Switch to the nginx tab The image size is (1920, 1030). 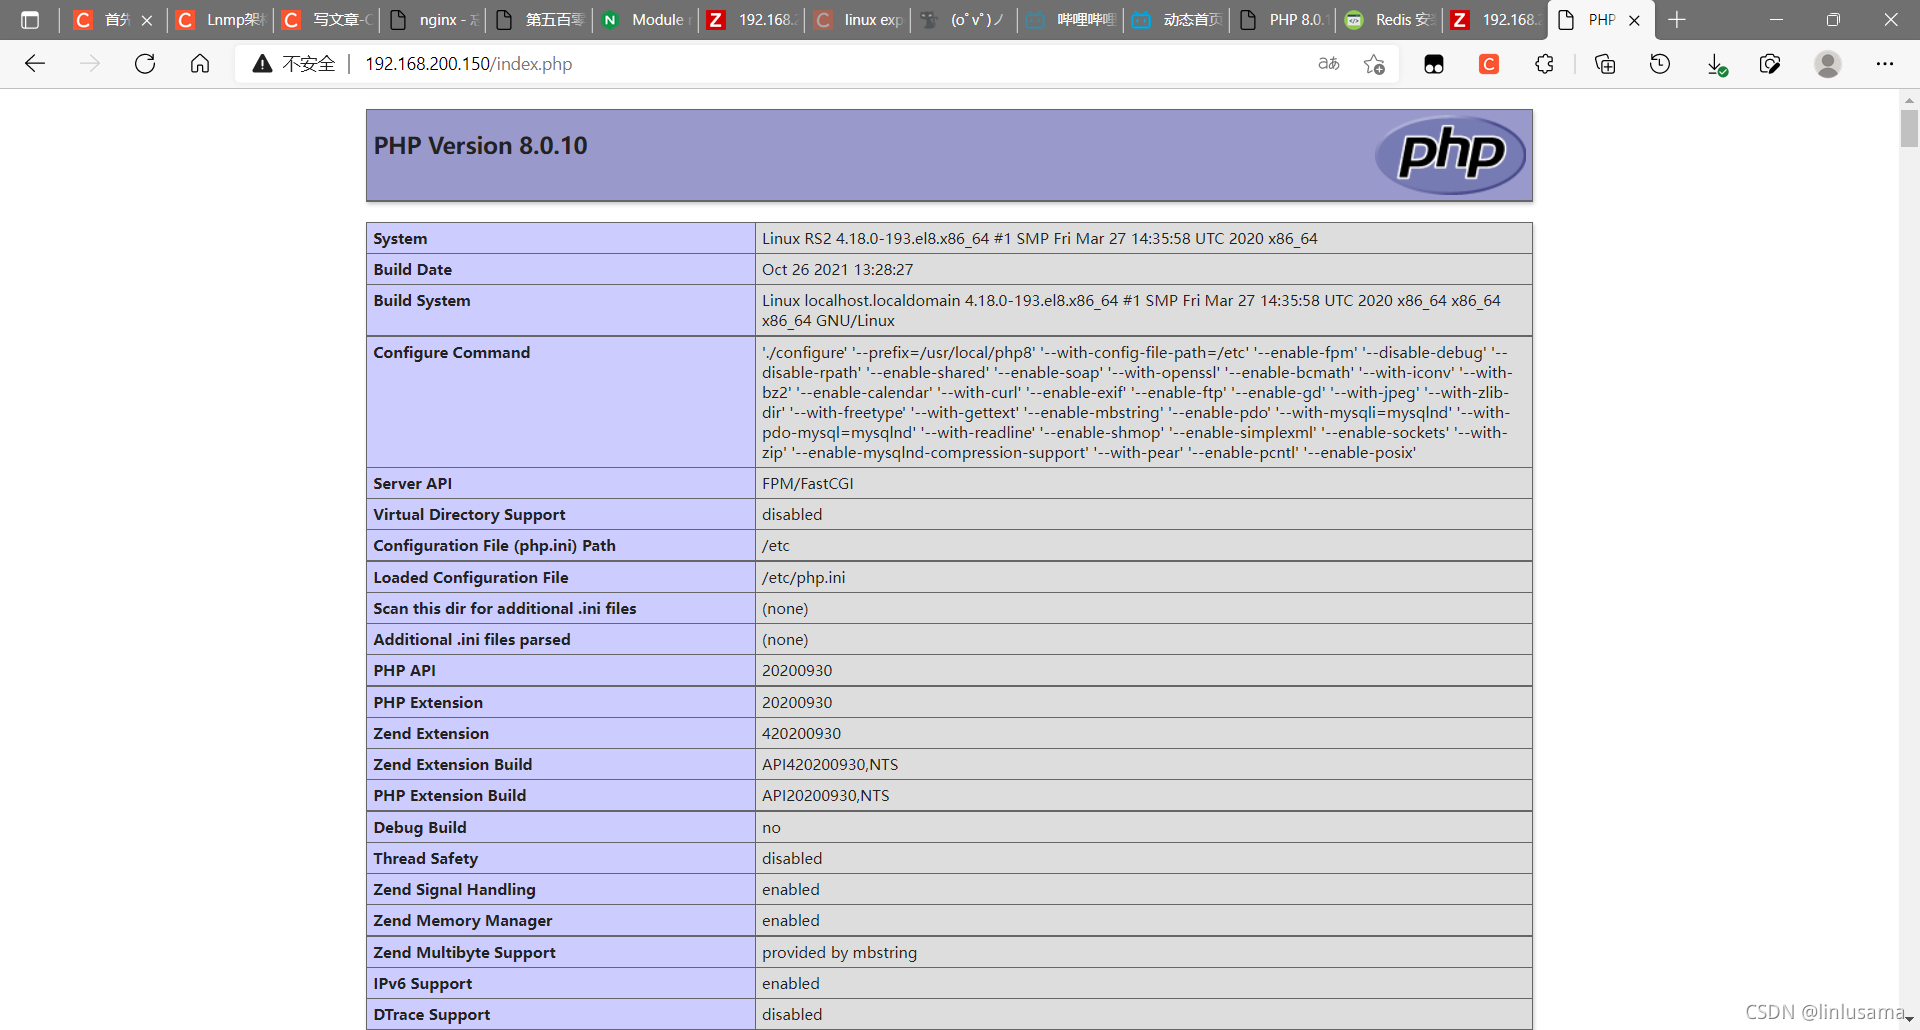tap(432, 20)
